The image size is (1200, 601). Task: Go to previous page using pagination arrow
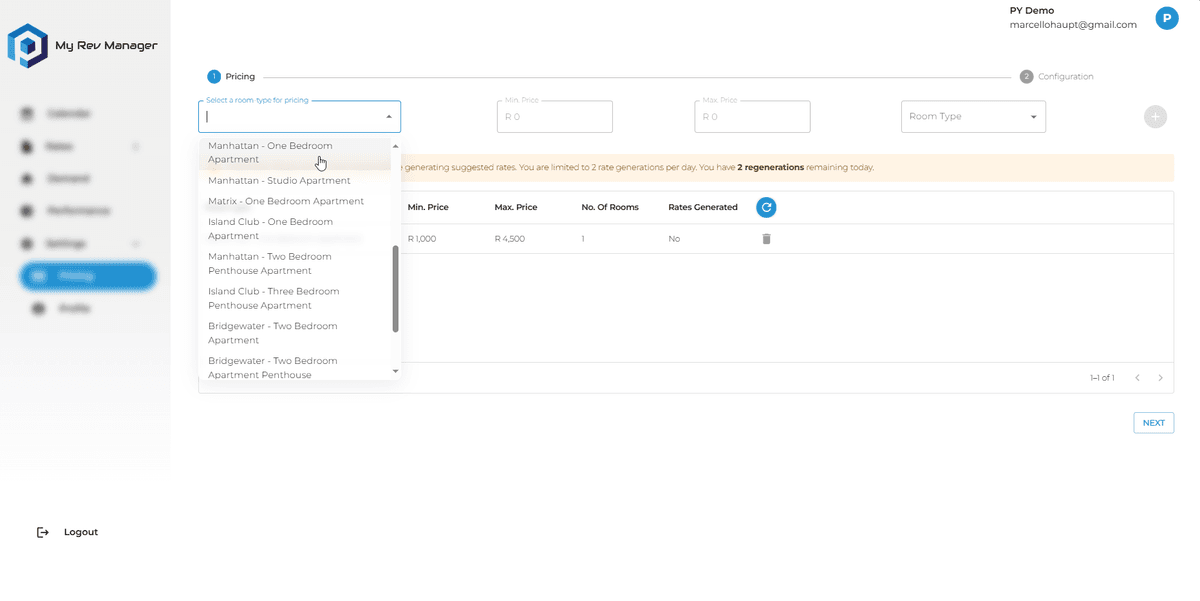(1137, 378)
